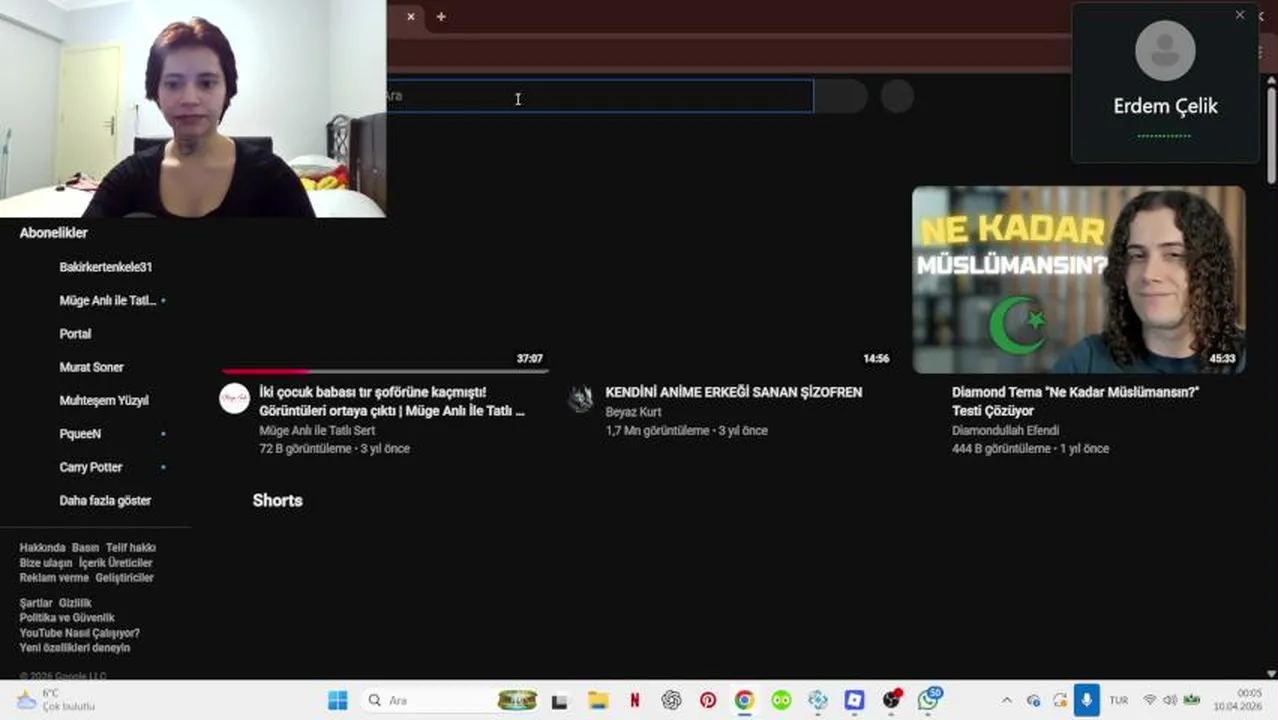Open the Reklam verme footer link
The image size is (1278, 720).
54,578
